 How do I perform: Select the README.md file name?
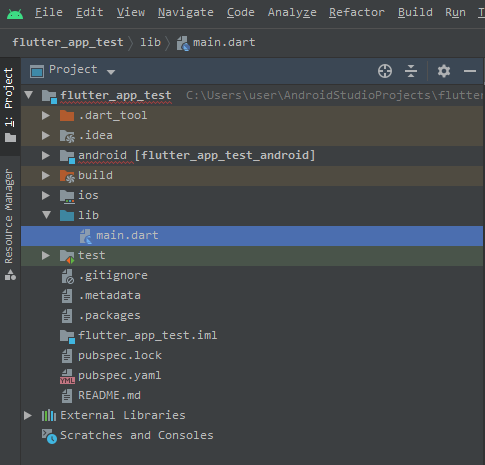click(109, 395)
